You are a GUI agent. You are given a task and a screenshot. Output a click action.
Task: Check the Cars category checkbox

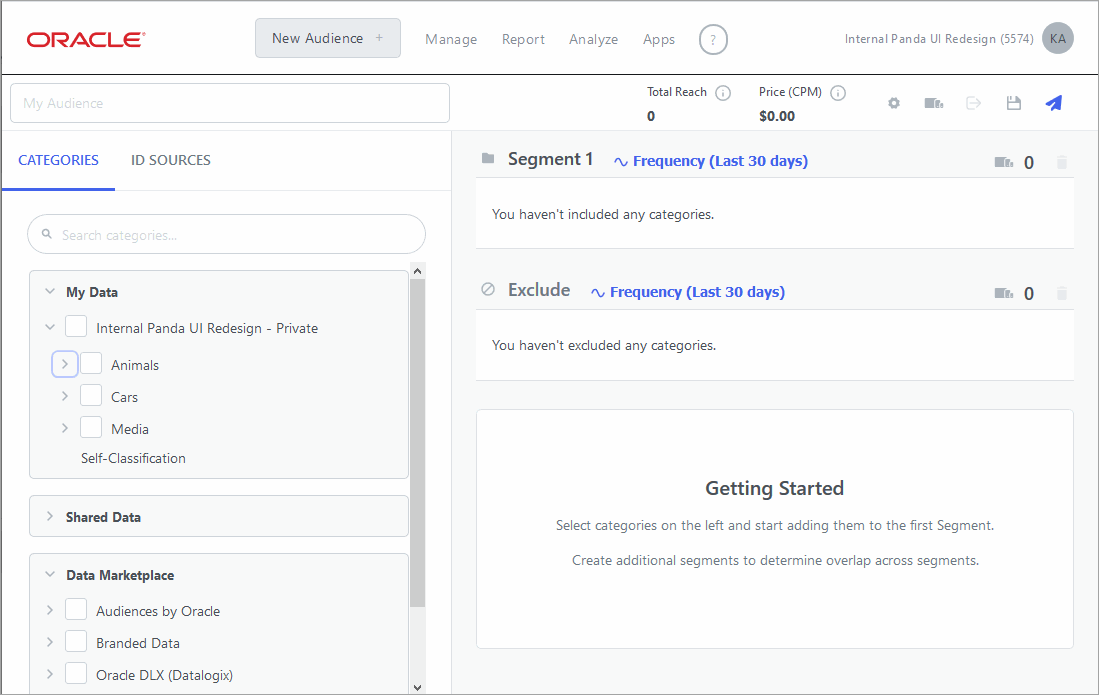point(91,395)
